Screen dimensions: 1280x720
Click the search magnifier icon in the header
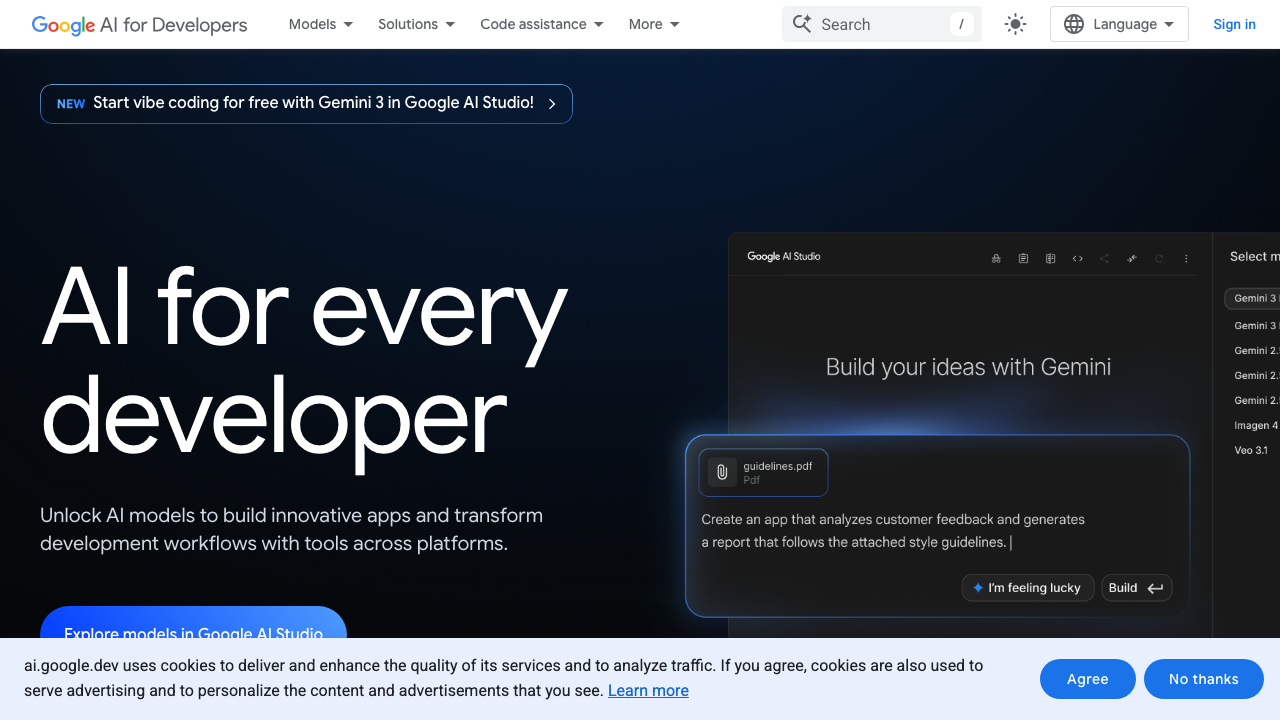802,24
